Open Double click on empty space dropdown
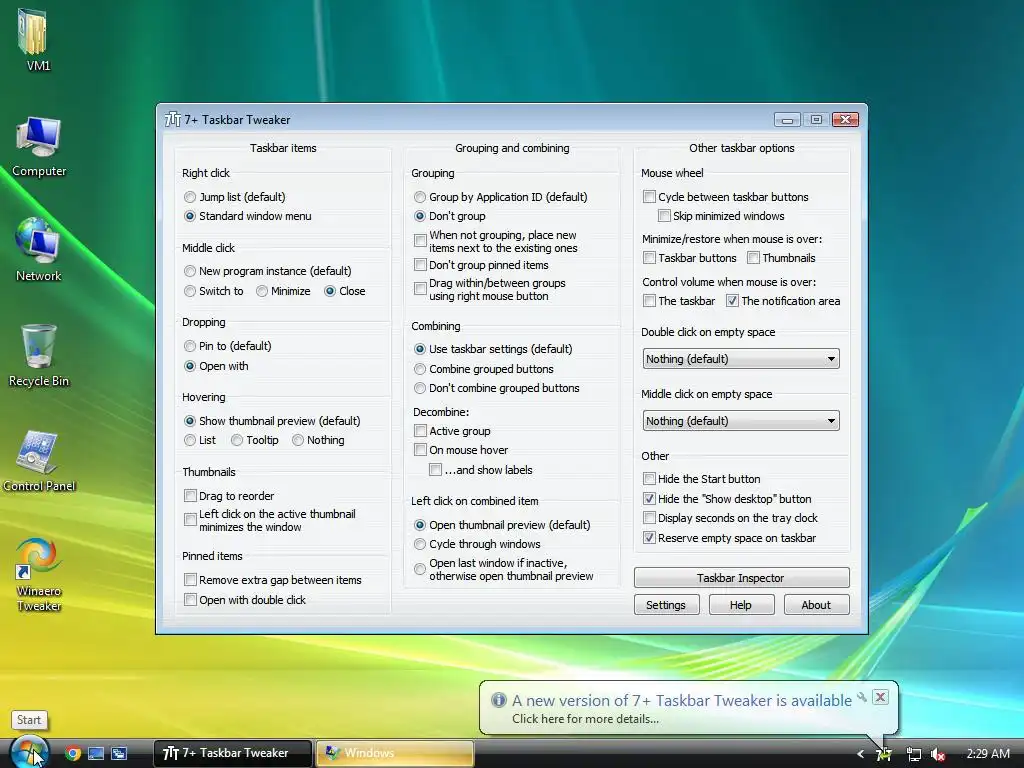The image size is (1024, 768). [x=741, y=359]
